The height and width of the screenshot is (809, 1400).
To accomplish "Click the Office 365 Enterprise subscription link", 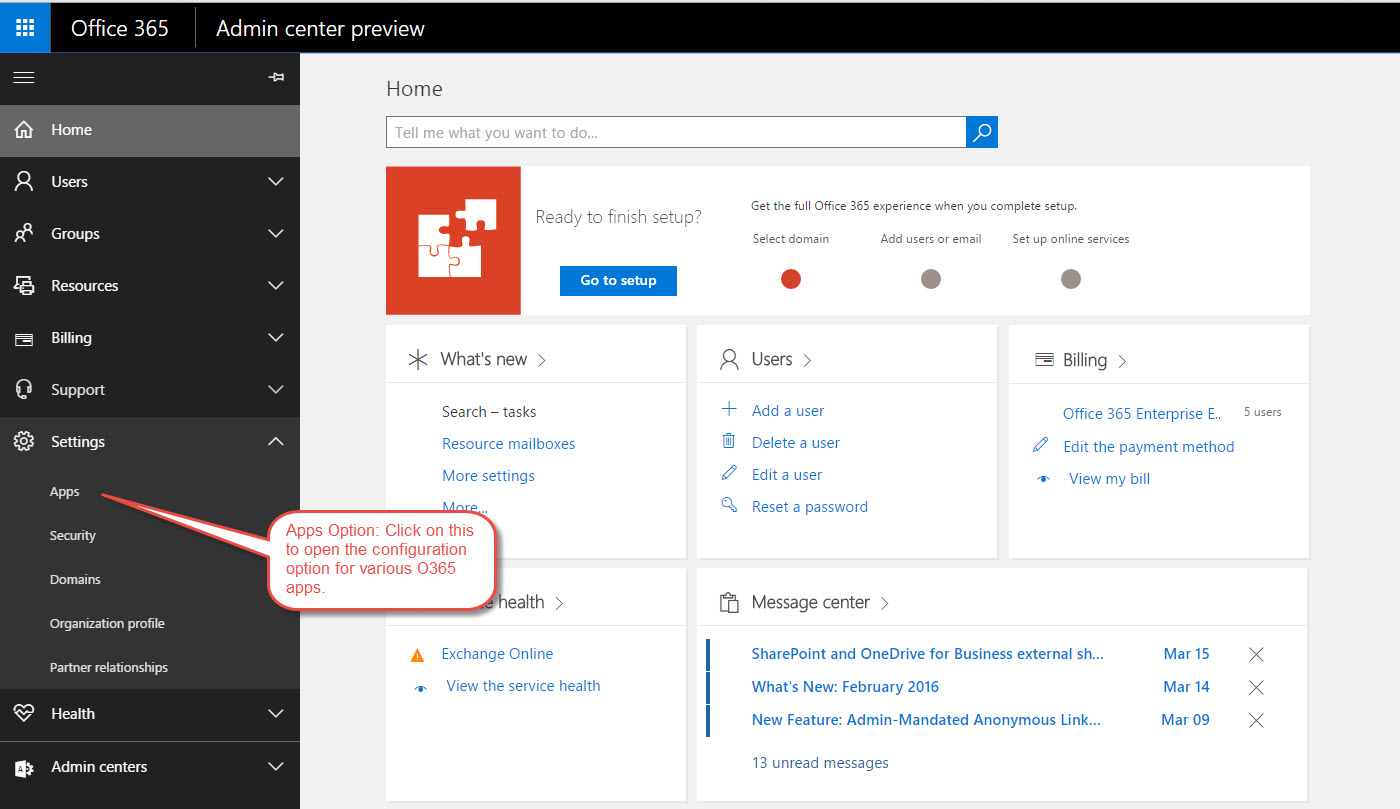I will point(1142,413).
